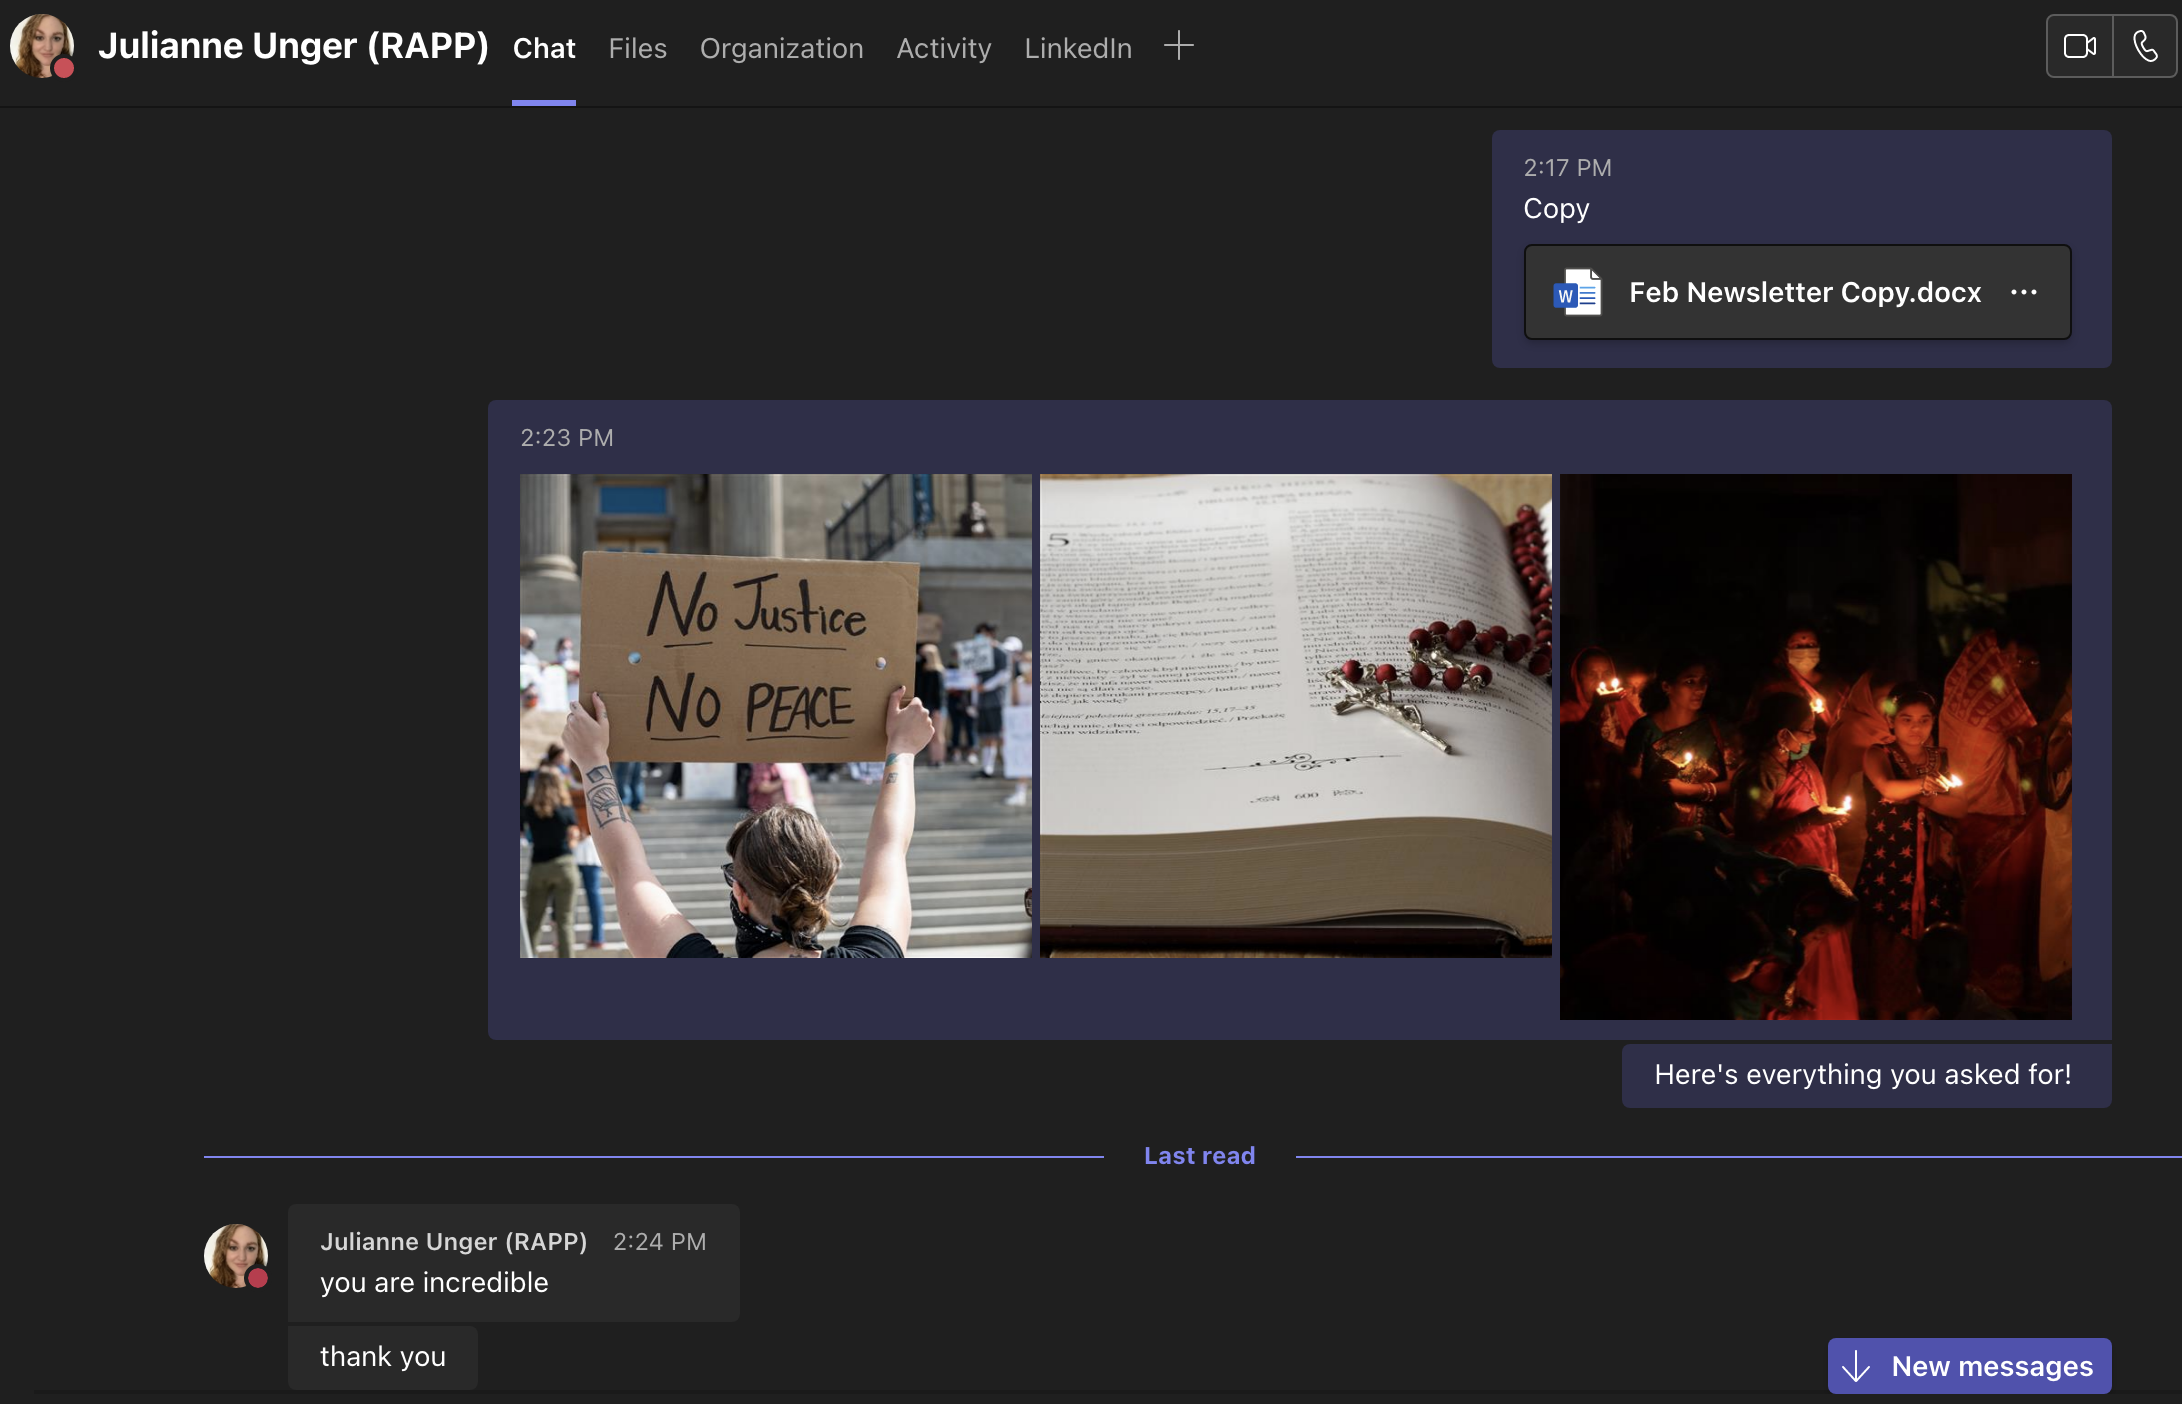Start an audio call with Julianne
This screenshot has height=1404, width=2182.
click(2145, 46)
